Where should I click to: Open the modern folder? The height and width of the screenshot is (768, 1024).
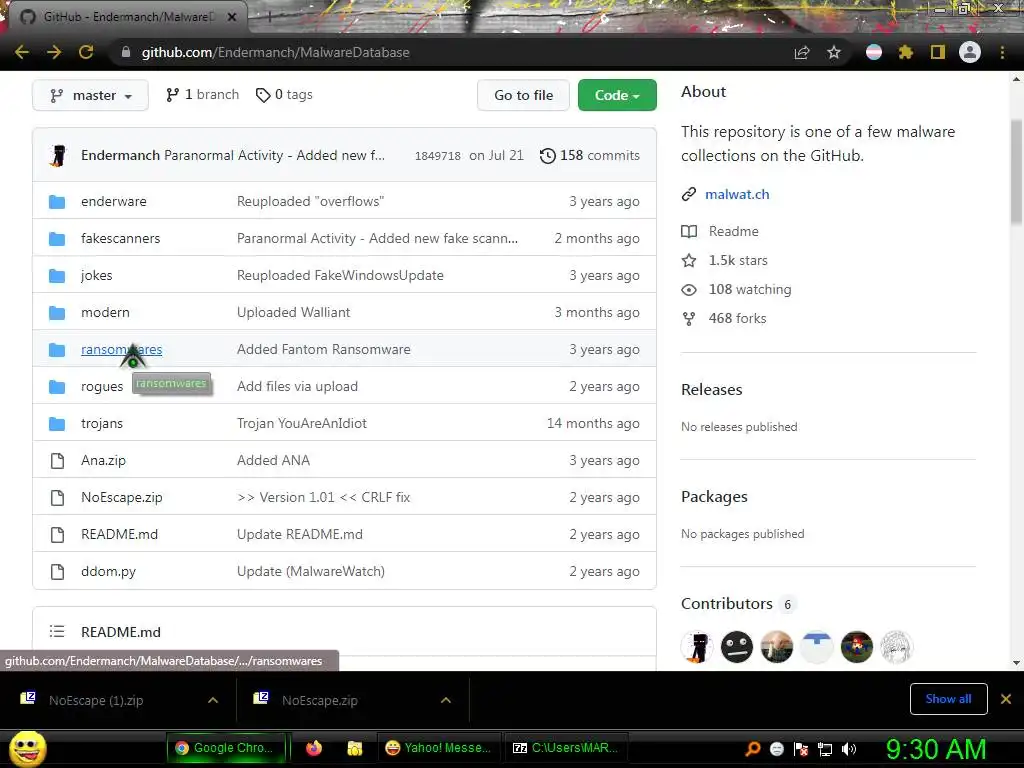pos(105,312)
